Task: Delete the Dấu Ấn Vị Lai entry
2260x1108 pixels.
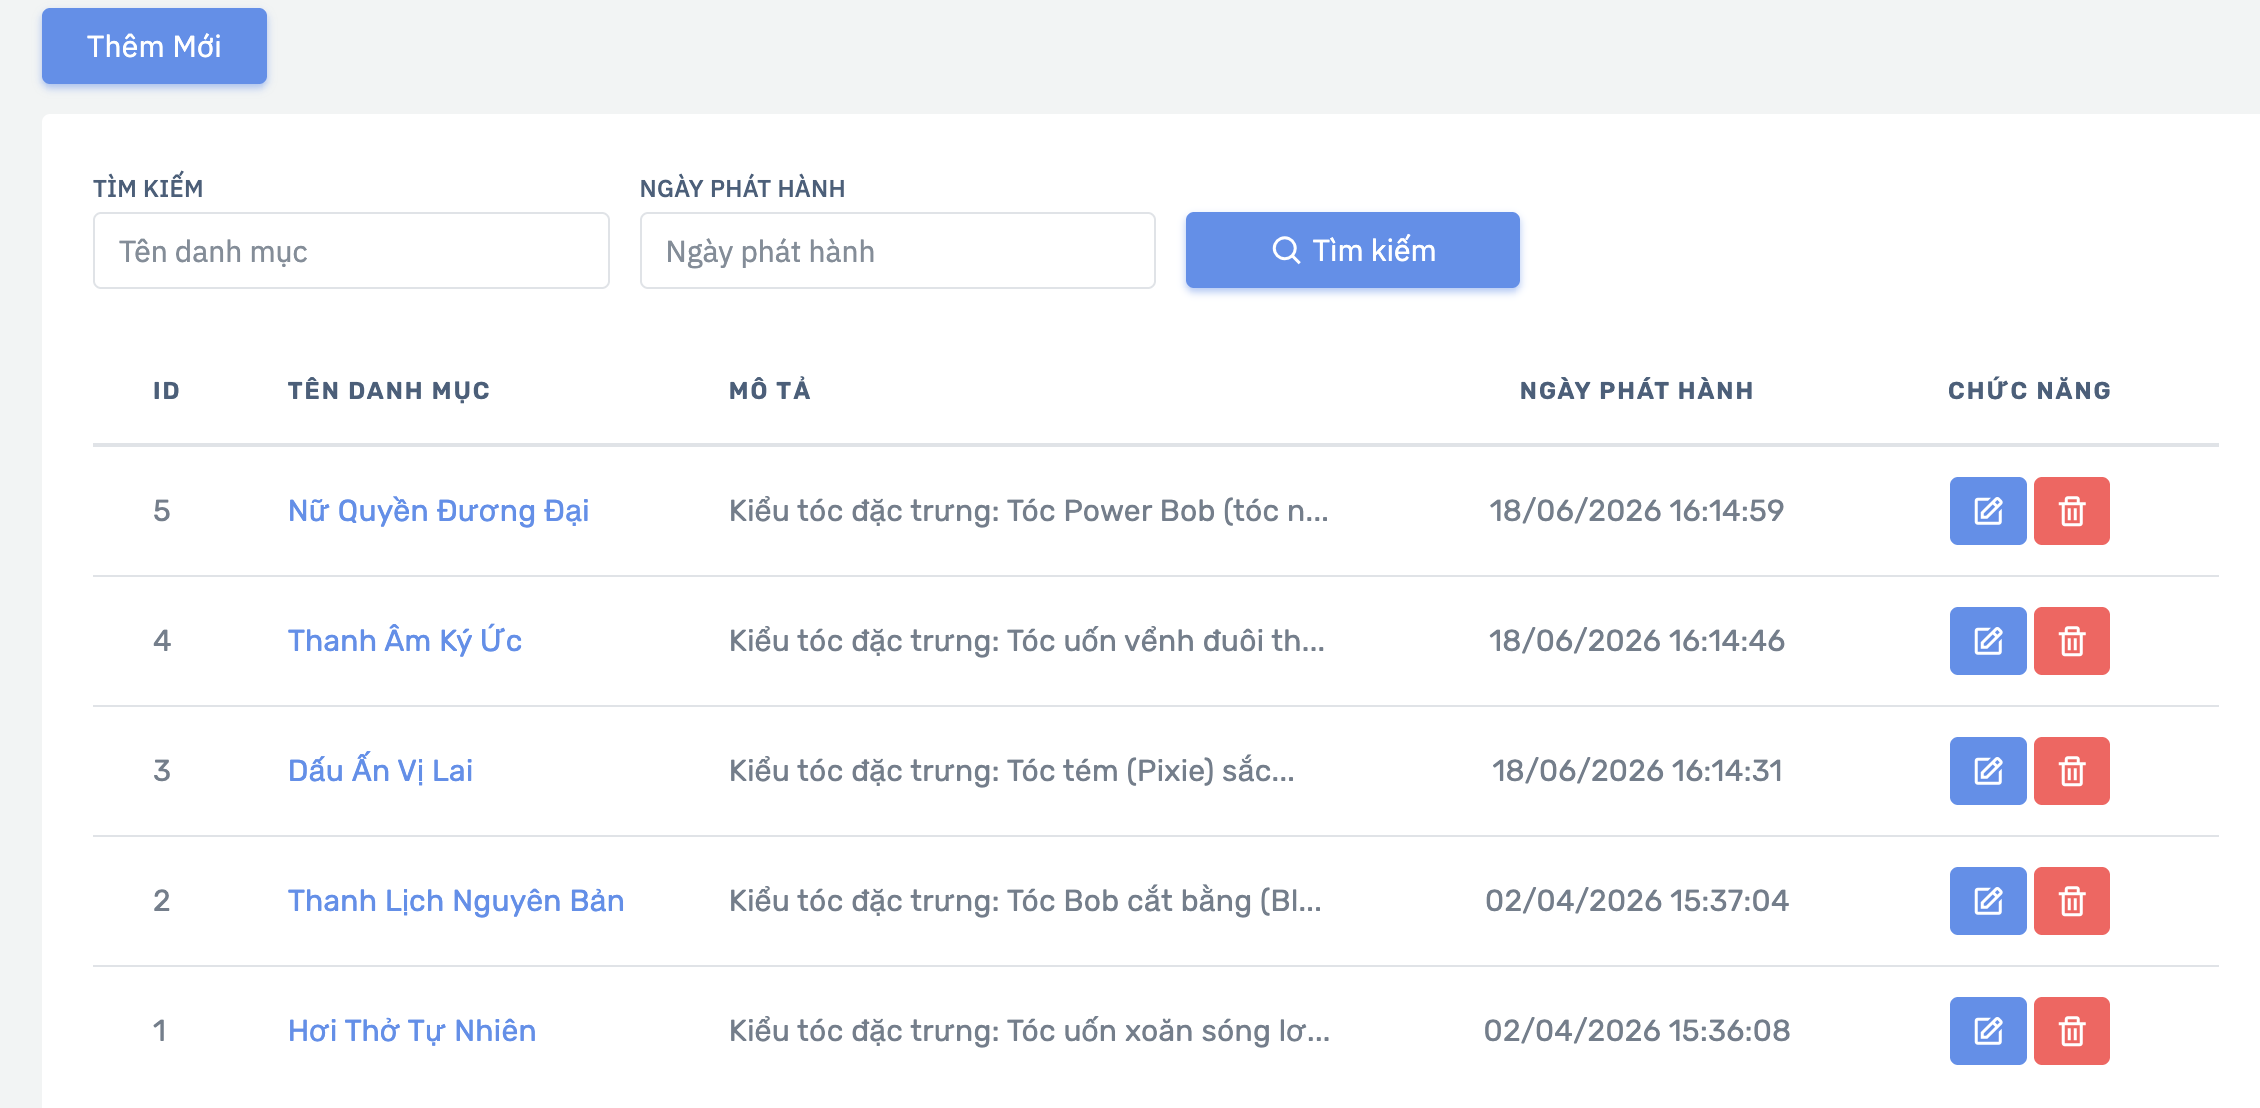Action: 2072,771
